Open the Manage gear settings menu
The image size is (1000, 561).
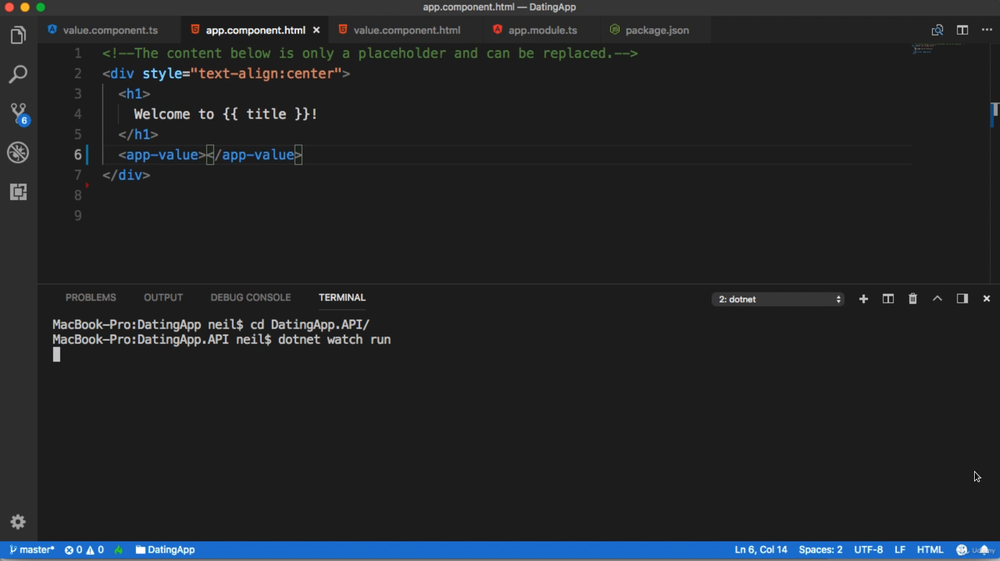pyautogui.click(x=18, y=521)
